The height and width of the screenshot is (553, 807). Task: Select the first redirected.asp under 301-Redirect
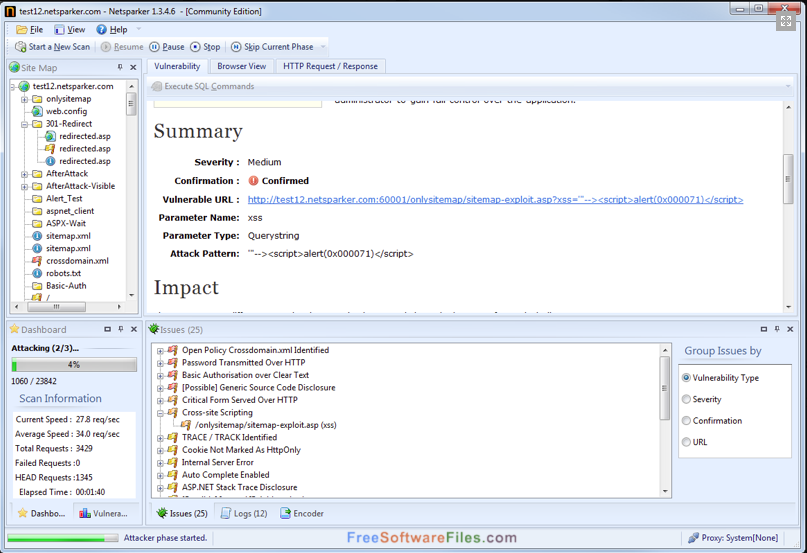84,136
